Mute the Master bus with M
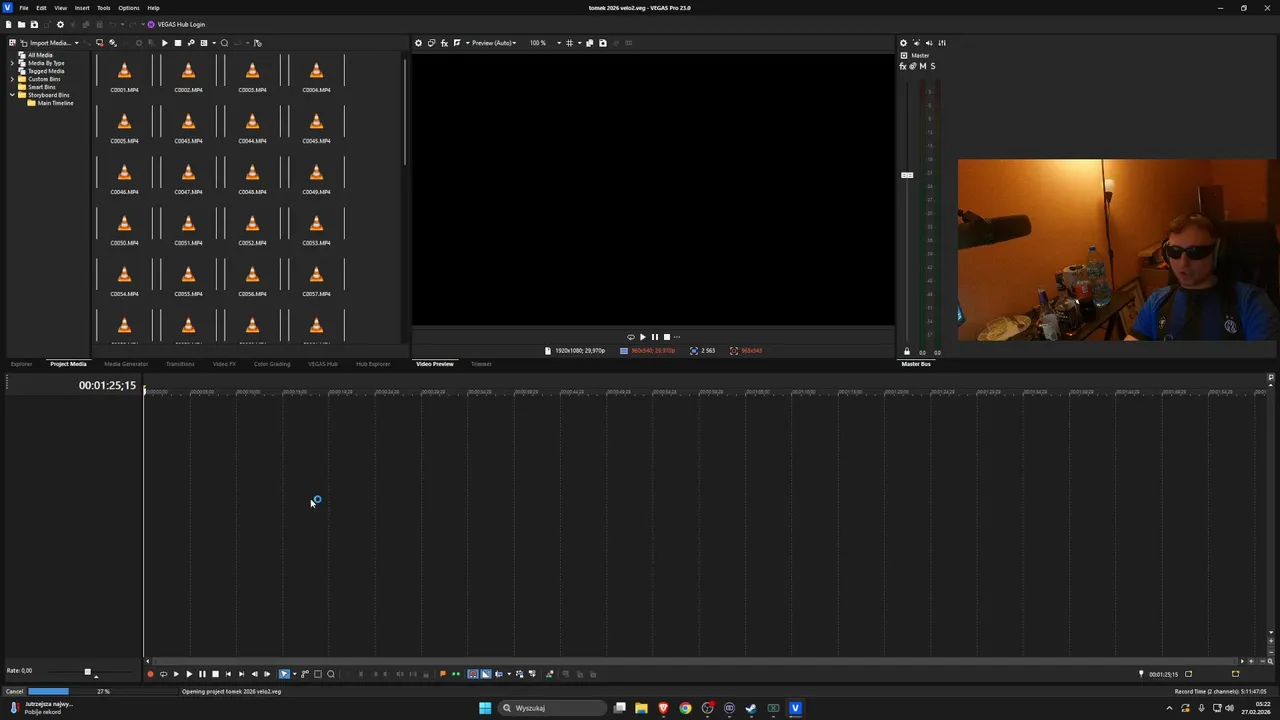The height and width of the screenshot is (720, 1280). coord(922,66)
